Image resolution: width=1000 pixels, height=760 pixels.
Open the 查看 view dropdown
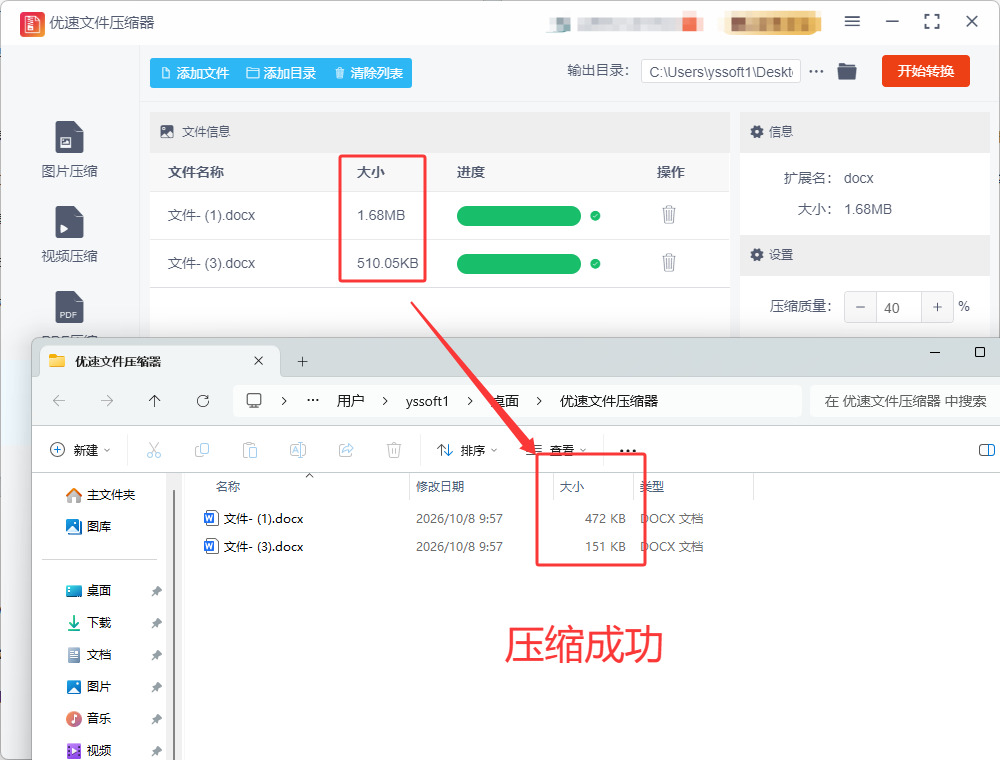557,450
